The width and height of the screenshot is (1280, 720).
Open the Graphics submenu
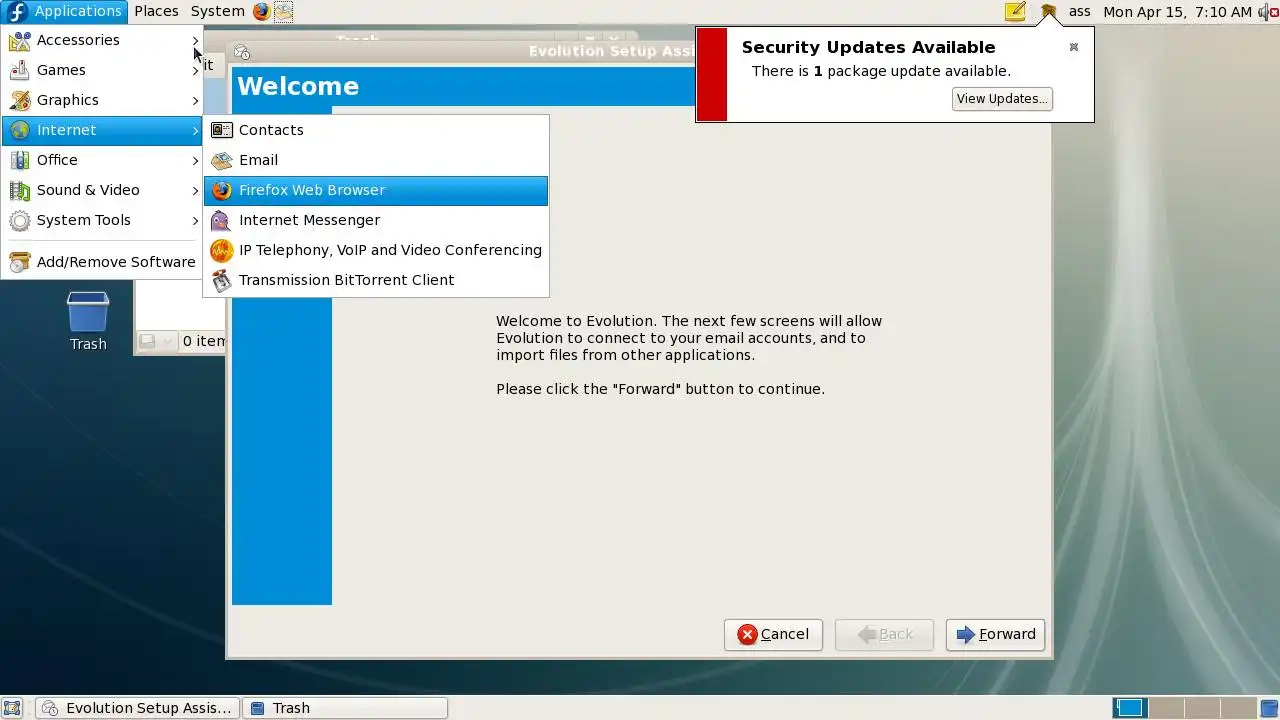coord(102,100)
